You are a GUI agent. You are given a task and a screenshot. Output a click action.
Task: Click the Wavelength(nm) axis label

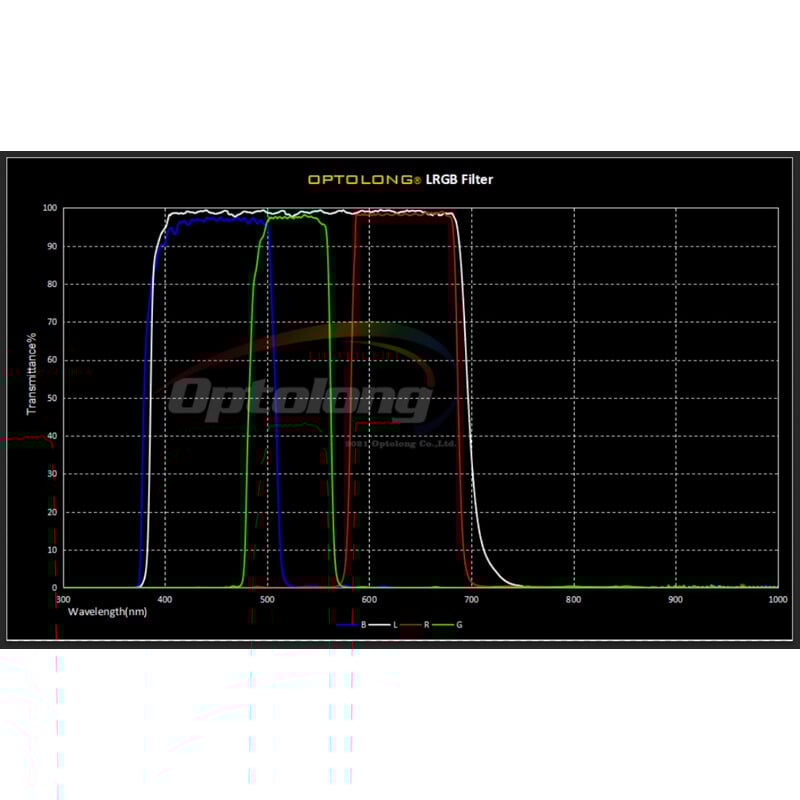coord(107,610)
